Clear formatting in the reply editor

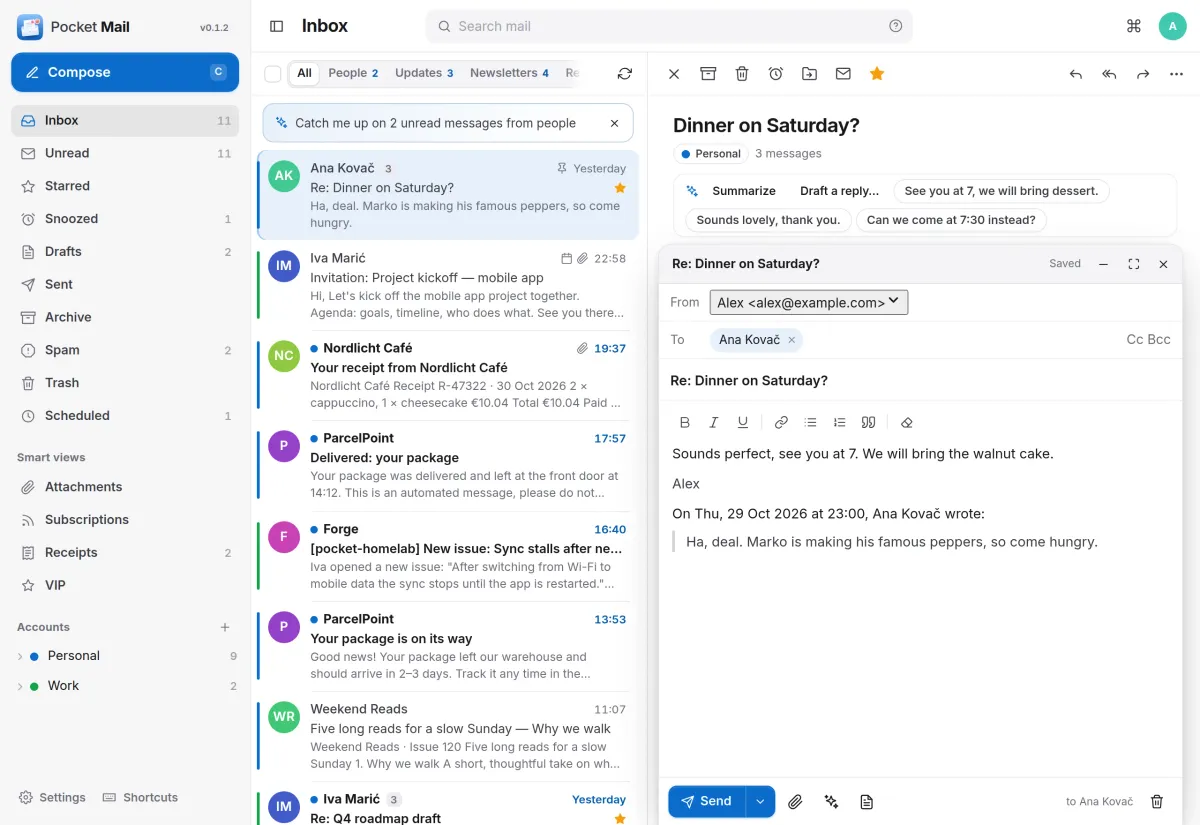click(907, 422)
